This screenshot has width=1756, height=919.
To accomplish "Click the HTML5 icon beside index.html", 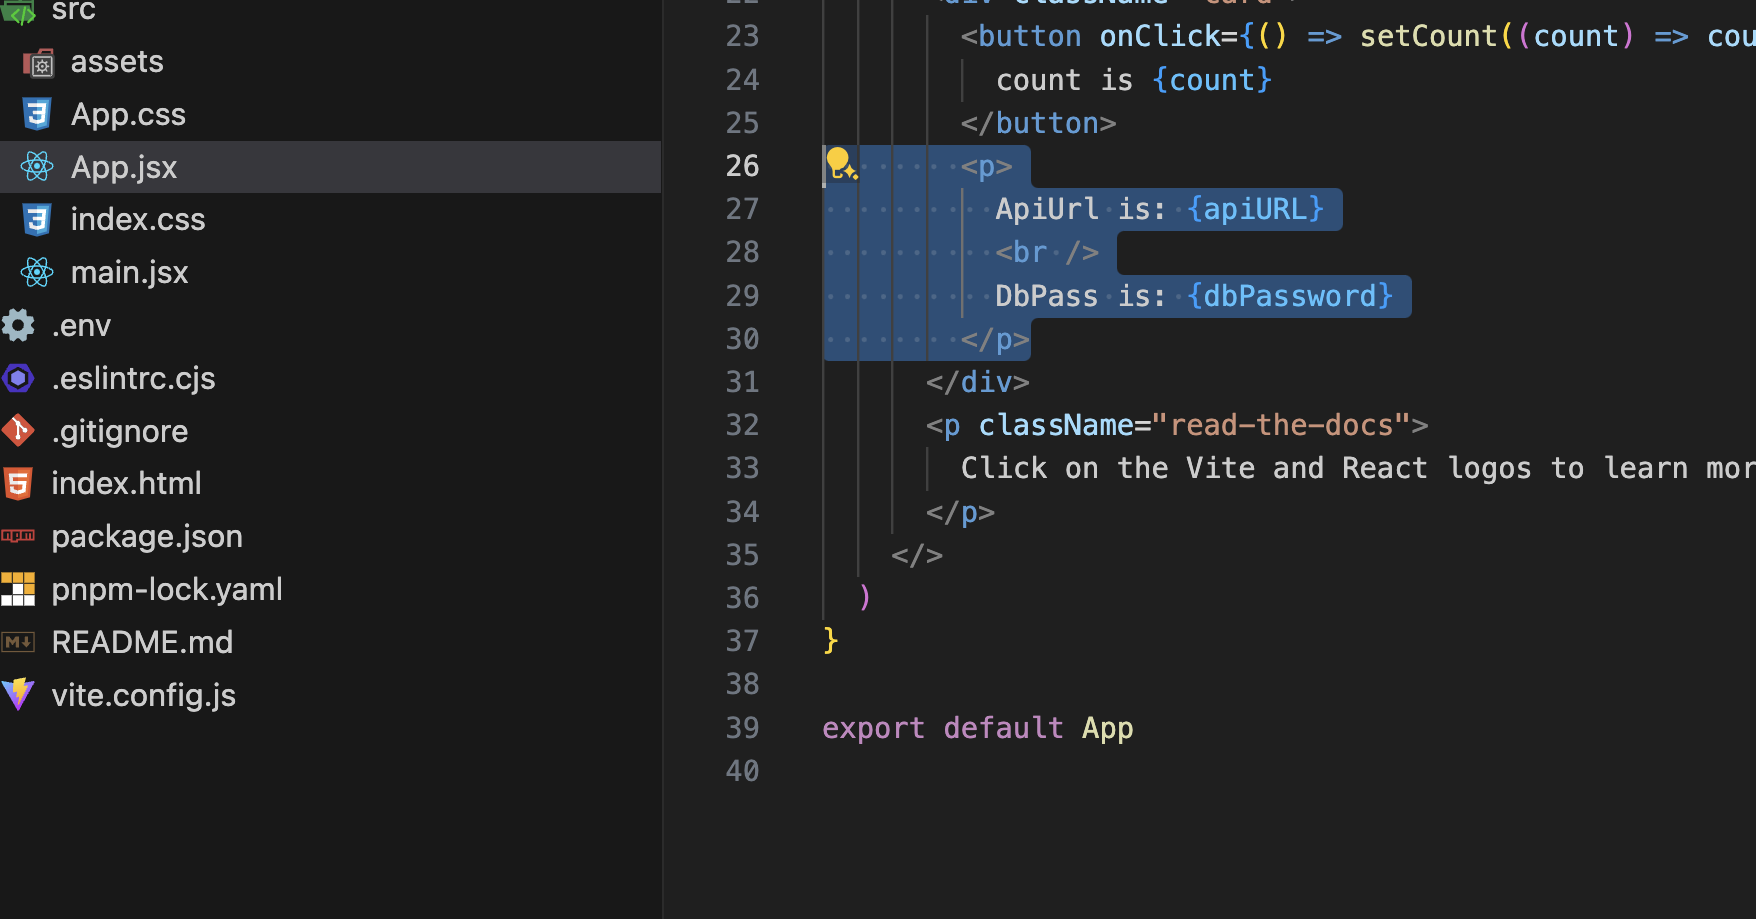I will pos(18,483).
